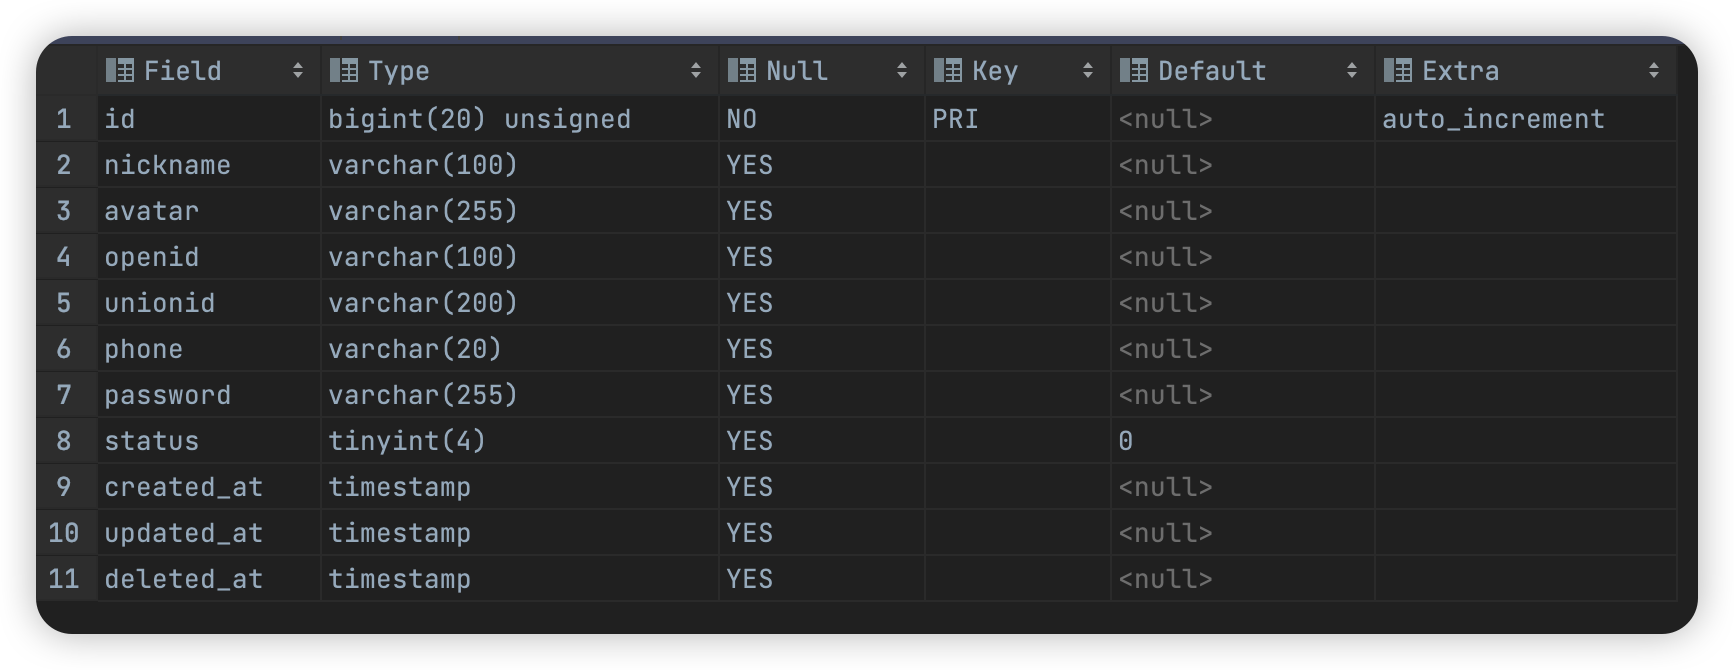The height and width of the screenshot is (670, 1734).
Task: Click the default value 0 for status
Action: pyautogui.click(x=1126, y=441)
